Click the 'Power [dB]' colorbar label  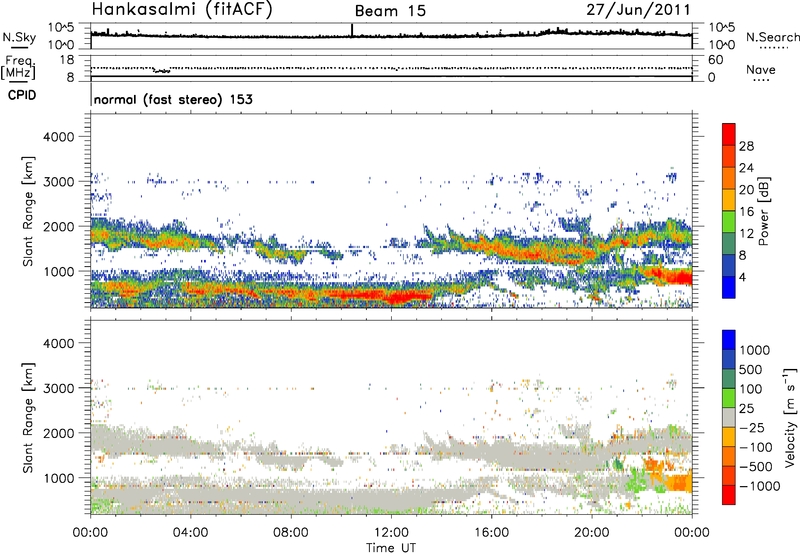763,212
